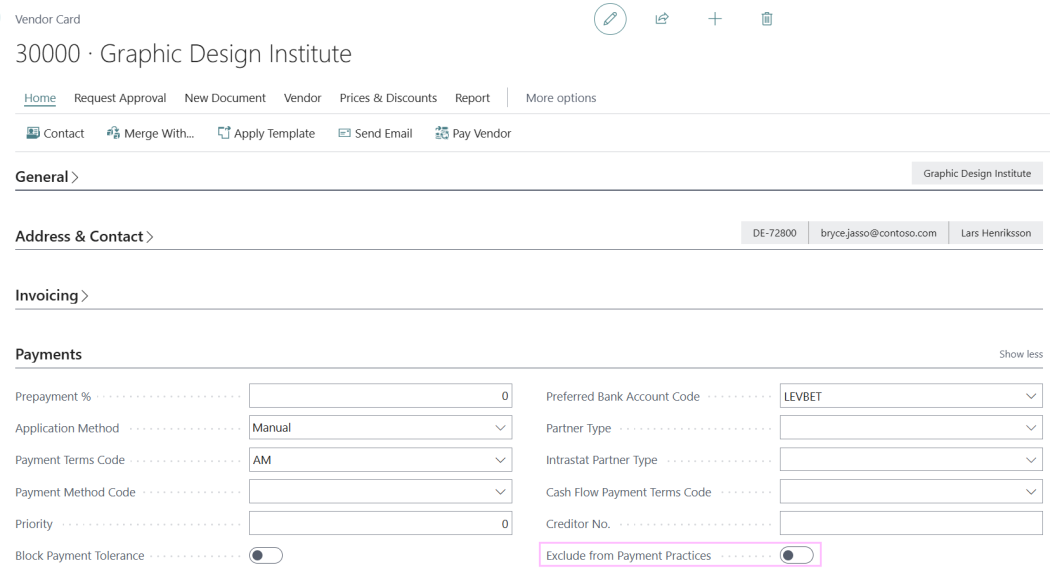Screen dimensions: 1050x568
Task: Open Cash Flow Payment Terms Code dropdown
Action: click(x=1031, y=492)
